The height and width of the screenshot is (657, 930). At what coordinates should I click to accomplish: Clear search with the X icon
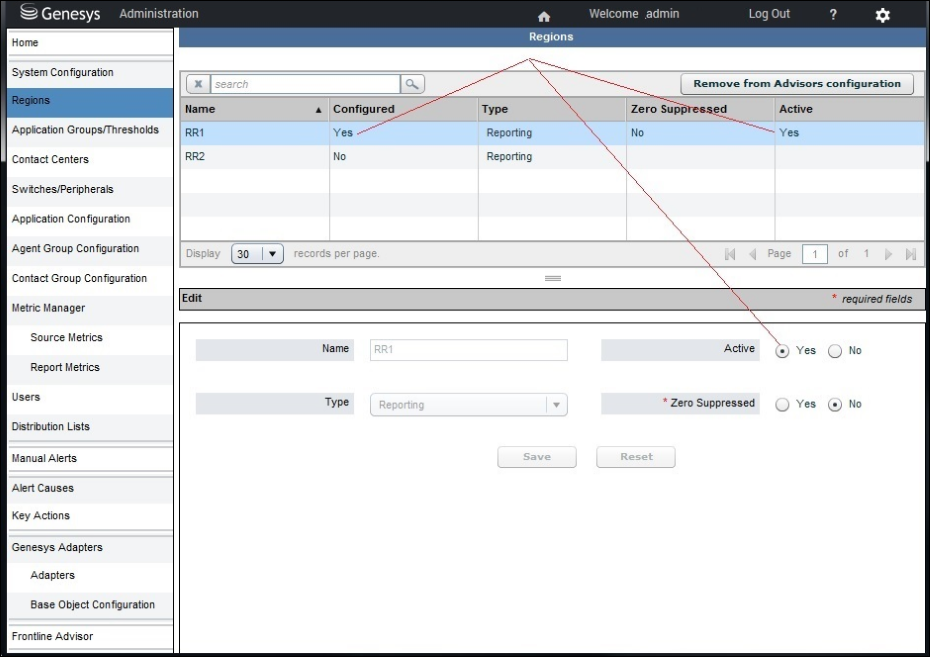[198, 84]
